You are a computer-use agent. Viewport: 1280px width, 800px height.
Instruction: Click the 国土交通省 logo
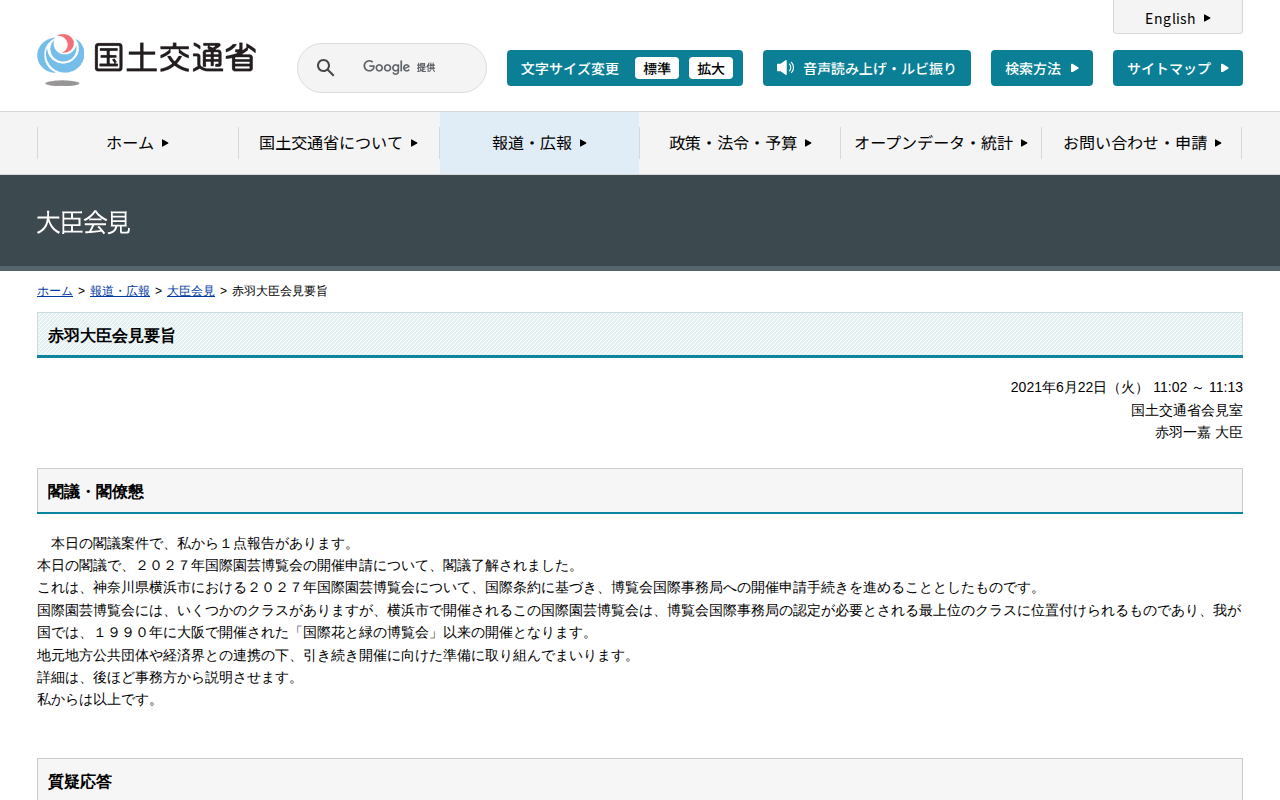[146, 59]
